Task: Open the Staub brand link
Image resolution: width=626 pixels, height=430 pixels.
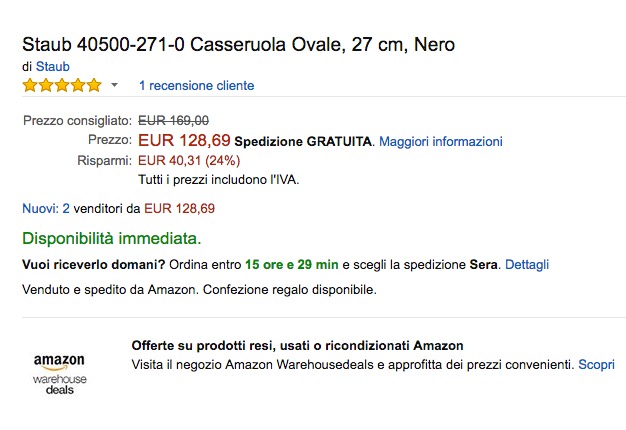Action: click(52, 66)
